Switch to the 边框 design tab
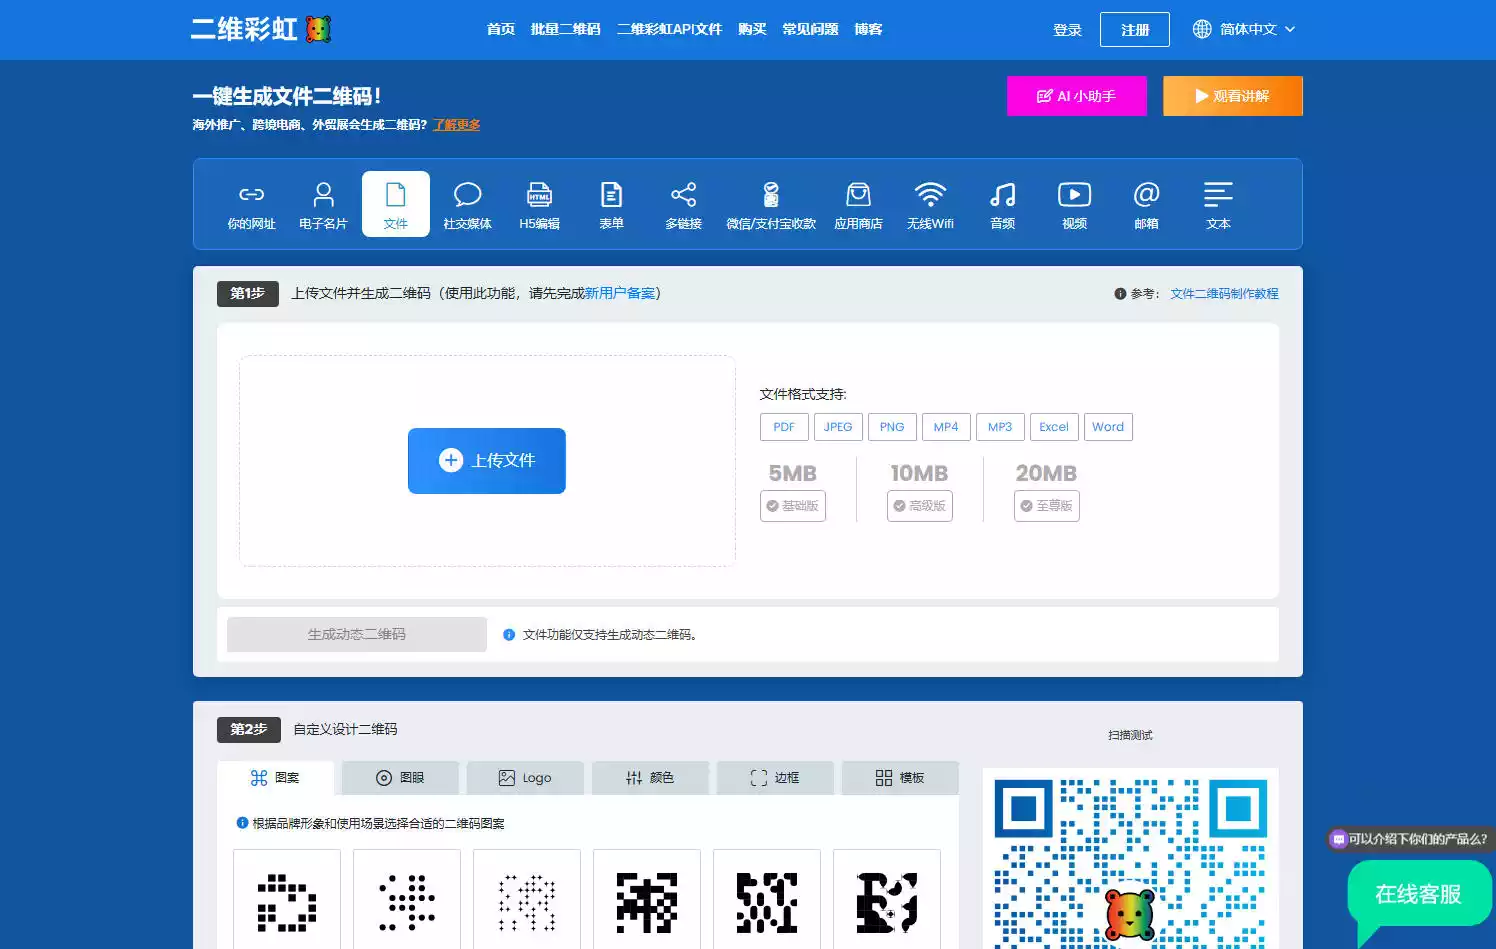This screenshot has width=1496, height=949. coord(775,778)
